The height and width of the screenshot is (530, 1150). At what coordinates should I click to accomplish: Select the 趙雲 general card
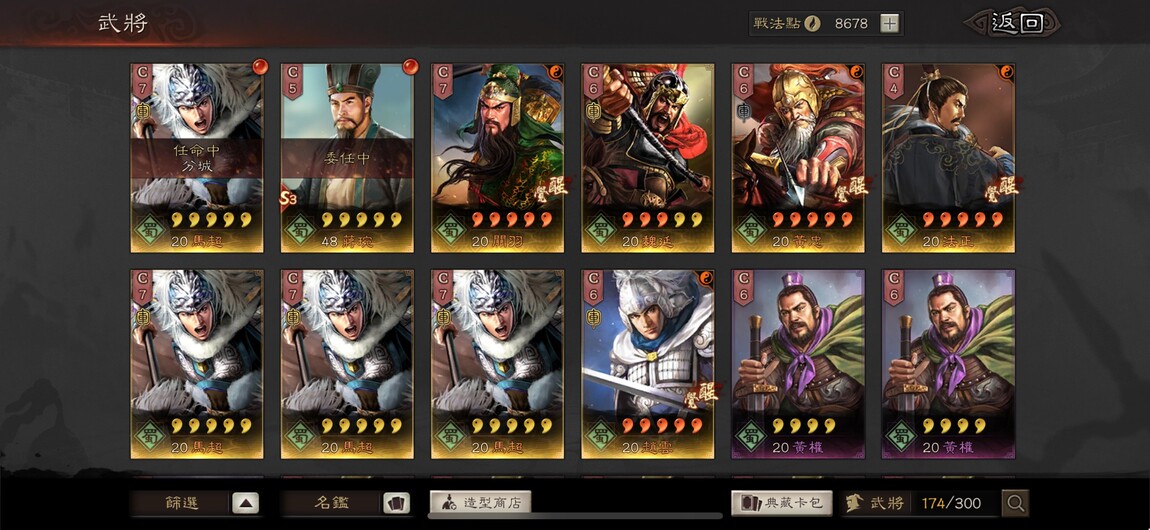(x=648, y=364)
